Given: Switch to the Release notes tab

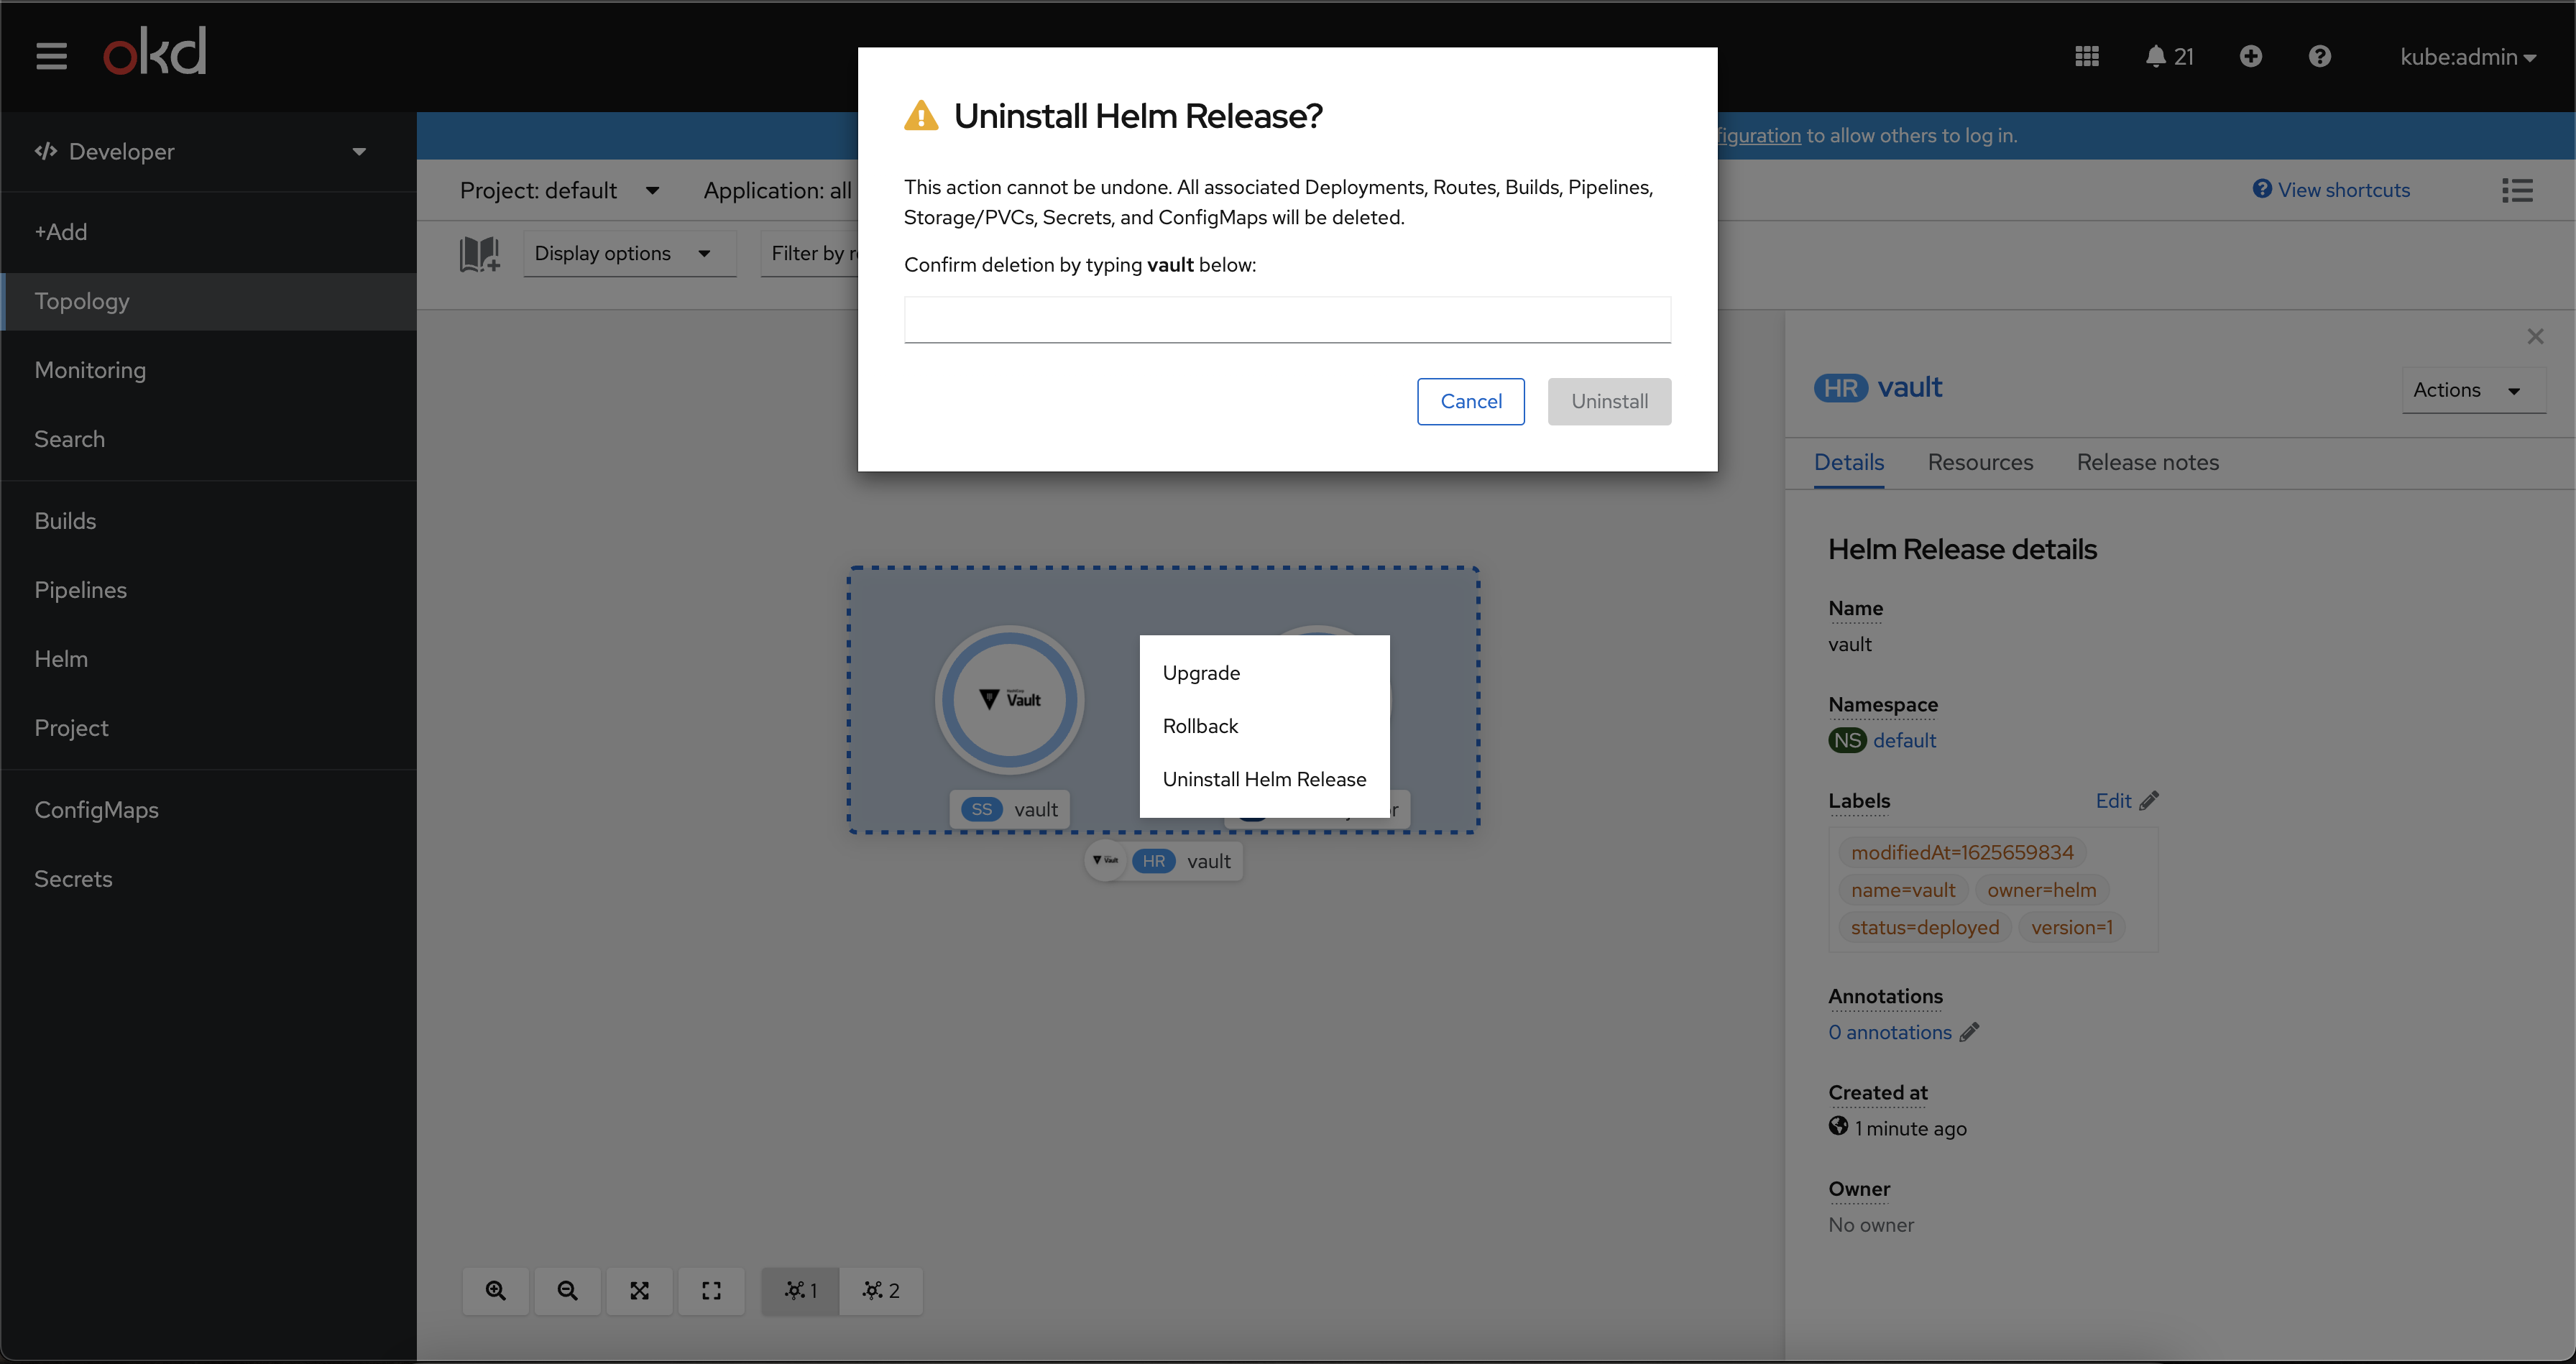Looking at the screenshot, I should tap(2147, 462).
